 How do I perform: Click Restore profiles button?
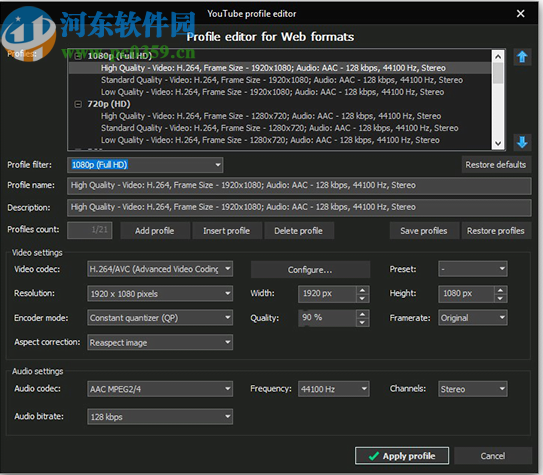[496, 231]
